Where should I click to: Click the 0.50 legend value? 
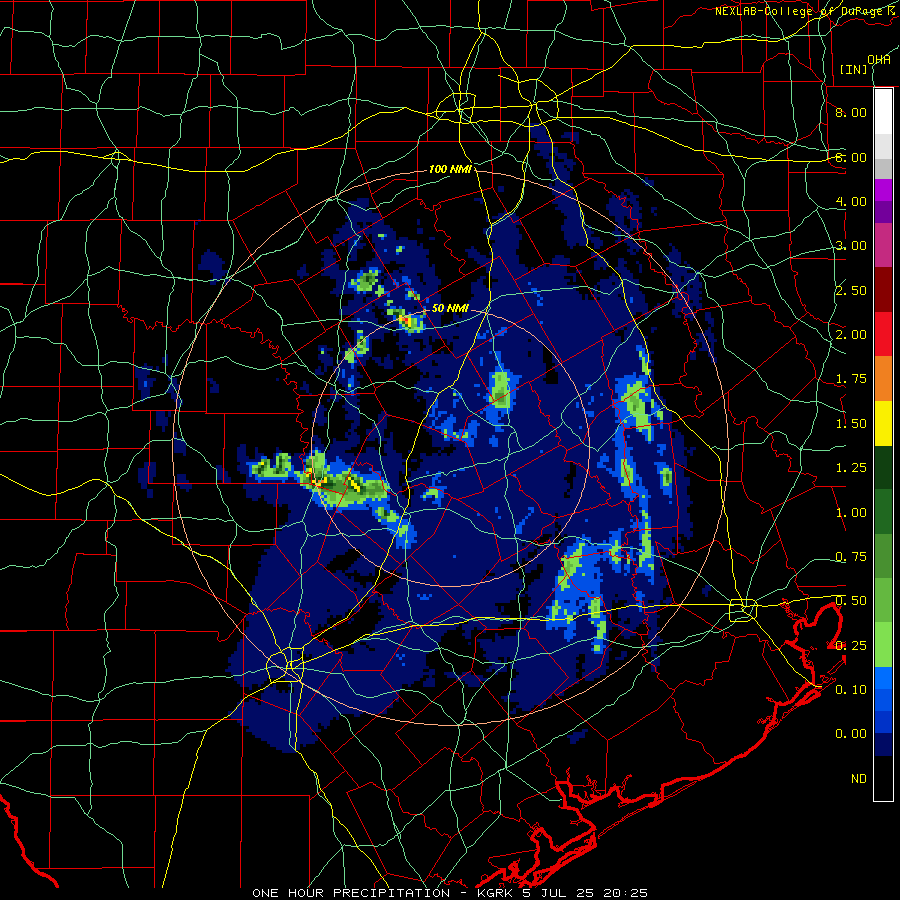click(851, 601)
